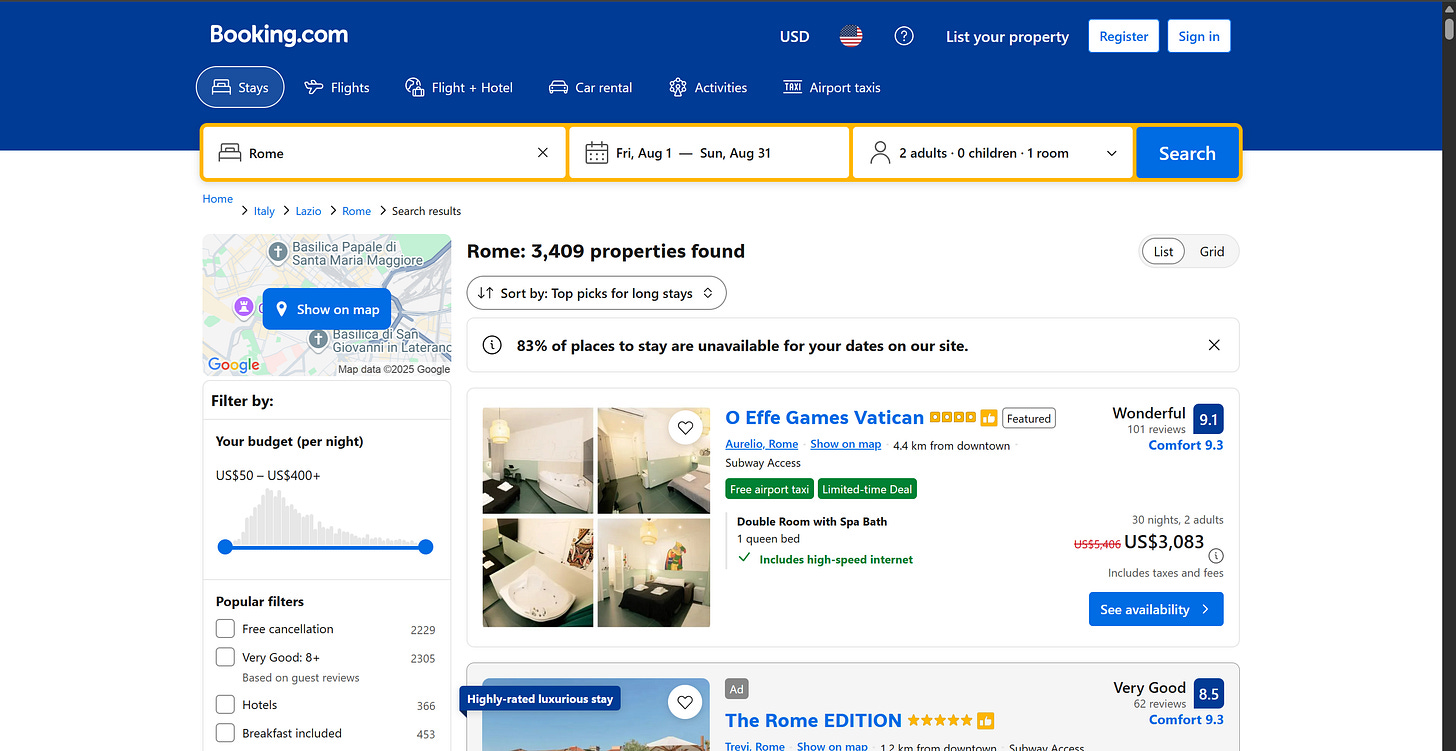Image resolution: width=1456 pixels, height=751 pixels.
Task: Click the Register button
Action: [x=1124, y=36]
